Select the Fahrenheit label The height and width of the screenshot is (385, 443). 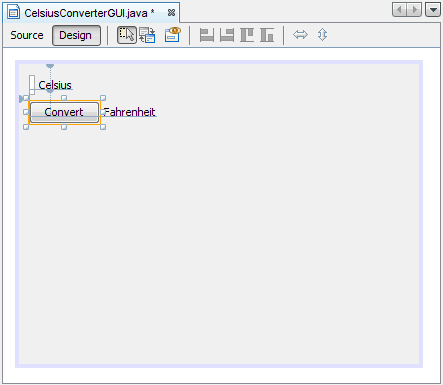[x=130, y=112]
